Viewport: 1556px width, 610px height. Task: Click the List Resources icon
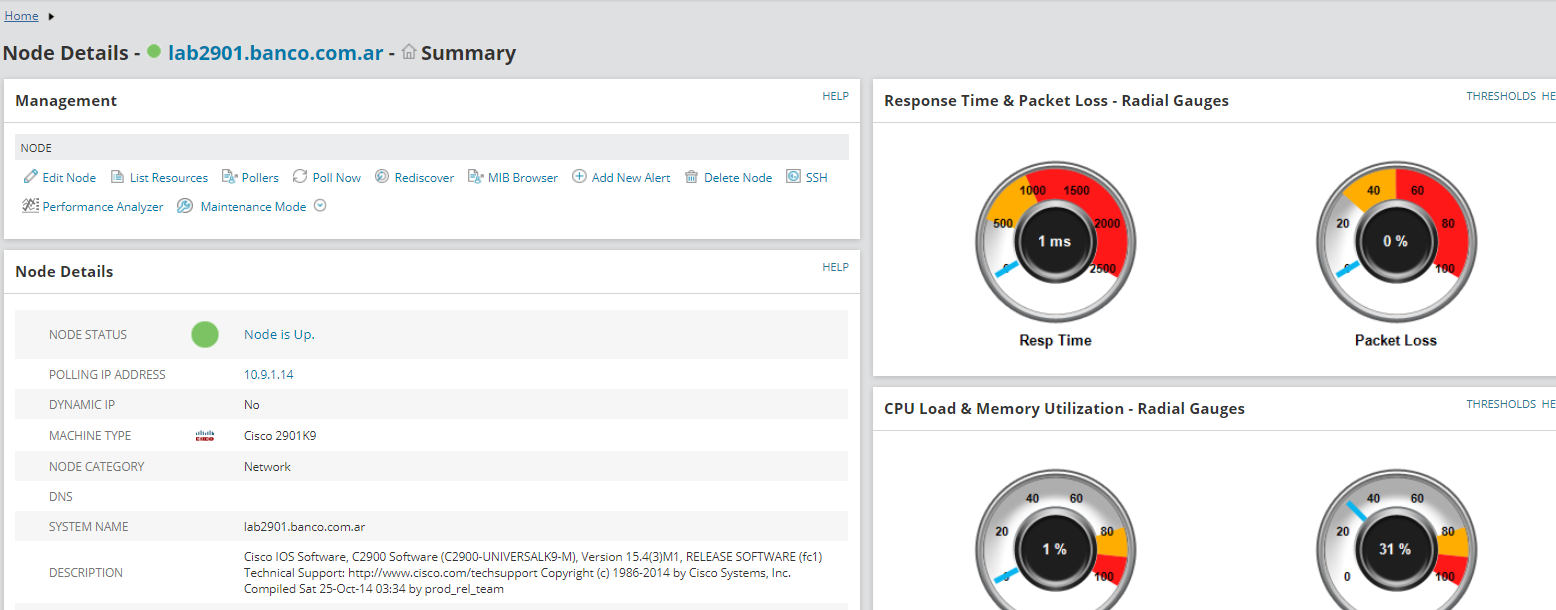[x=117, y=177]
